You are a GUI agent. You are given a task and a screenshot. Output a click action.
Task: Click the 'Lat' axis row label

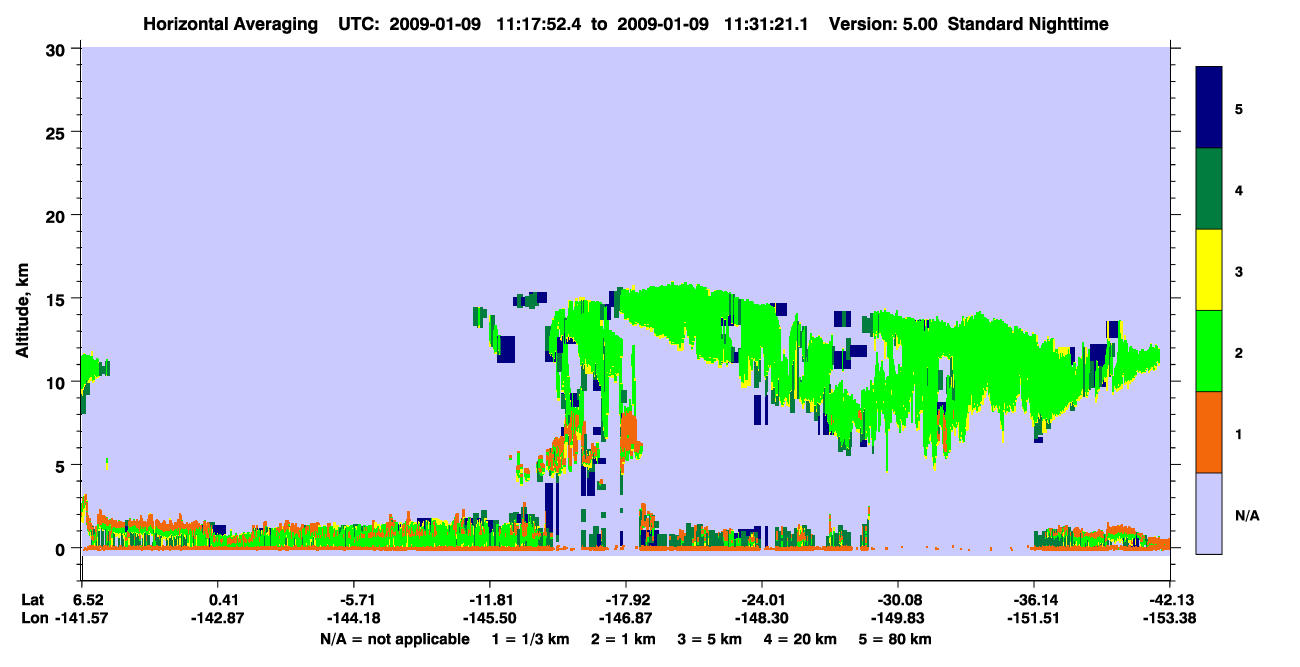[x=32, y=600]
